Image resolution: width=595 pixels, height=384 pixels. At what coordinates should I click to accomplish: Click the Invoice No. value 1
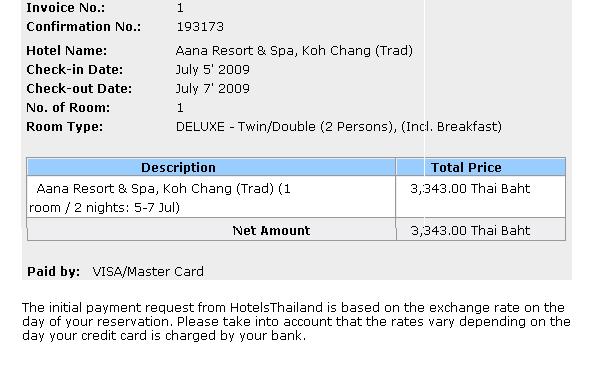pyautogui.click(x=180, y=8)
